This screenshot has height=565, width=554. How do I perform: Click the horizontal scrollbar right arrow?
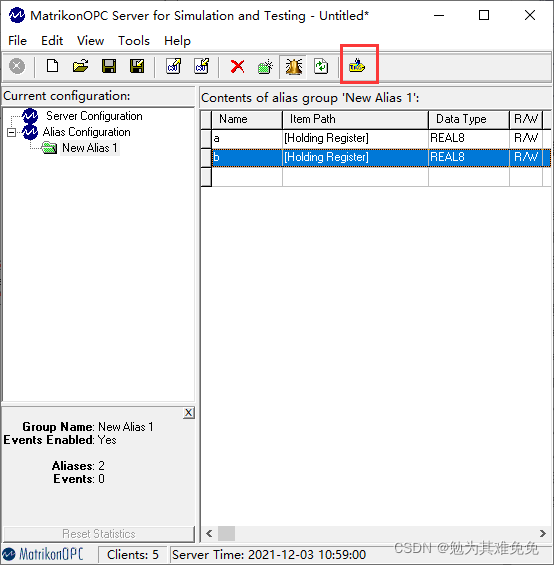[542, 533]
